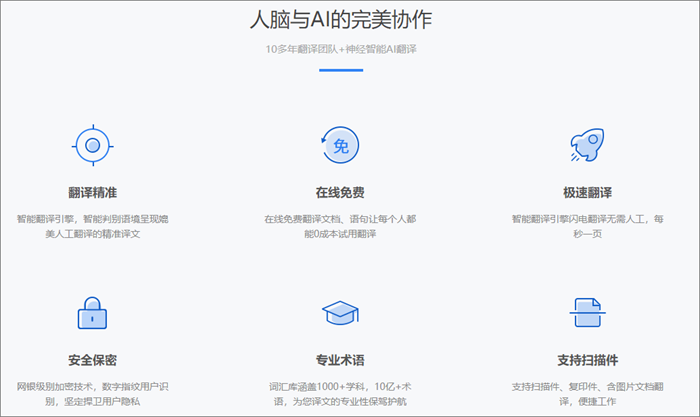The image size is (700, 417).
Task: Click the blue divider line under the subtitle
Action: pyautogui.click(x=339, y=70)
